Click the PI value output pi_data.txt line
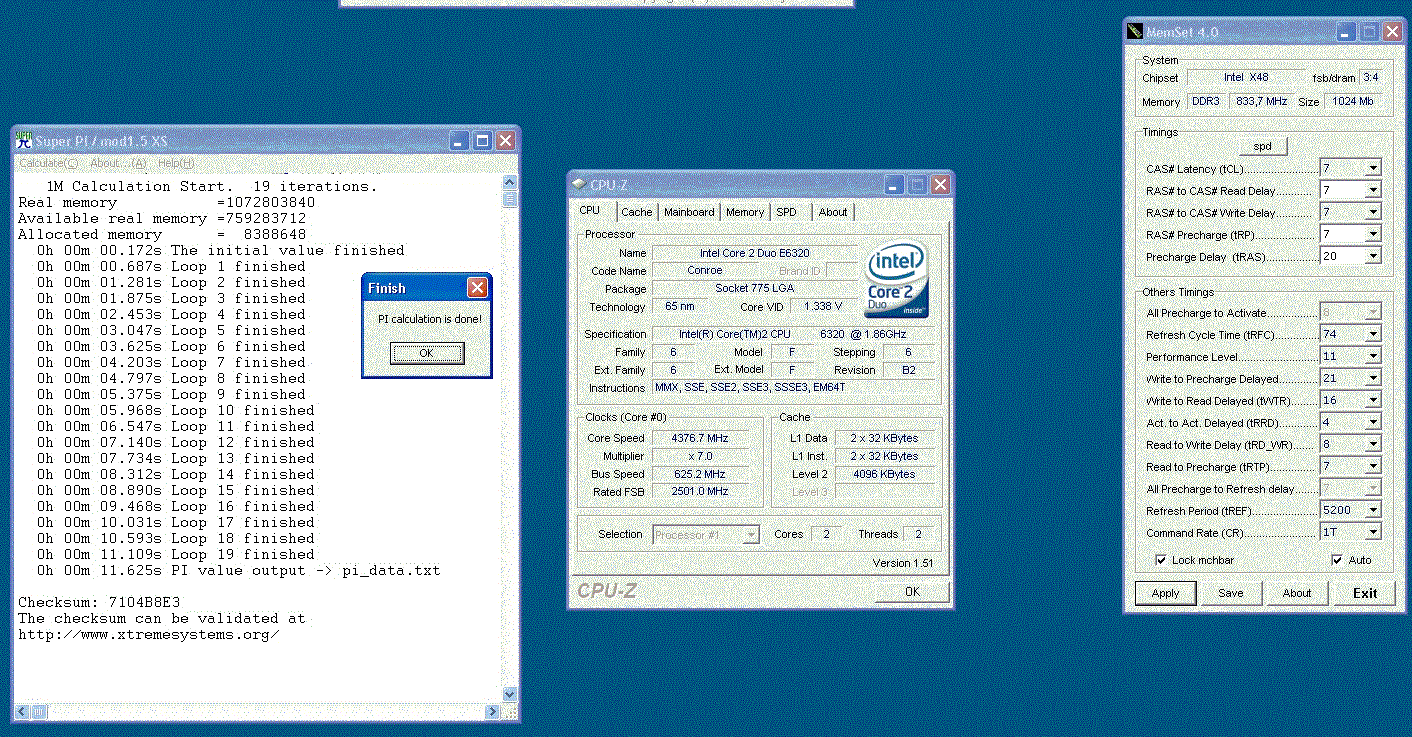This screenshot has width=1412, height=737. click(x=239, y=570)
